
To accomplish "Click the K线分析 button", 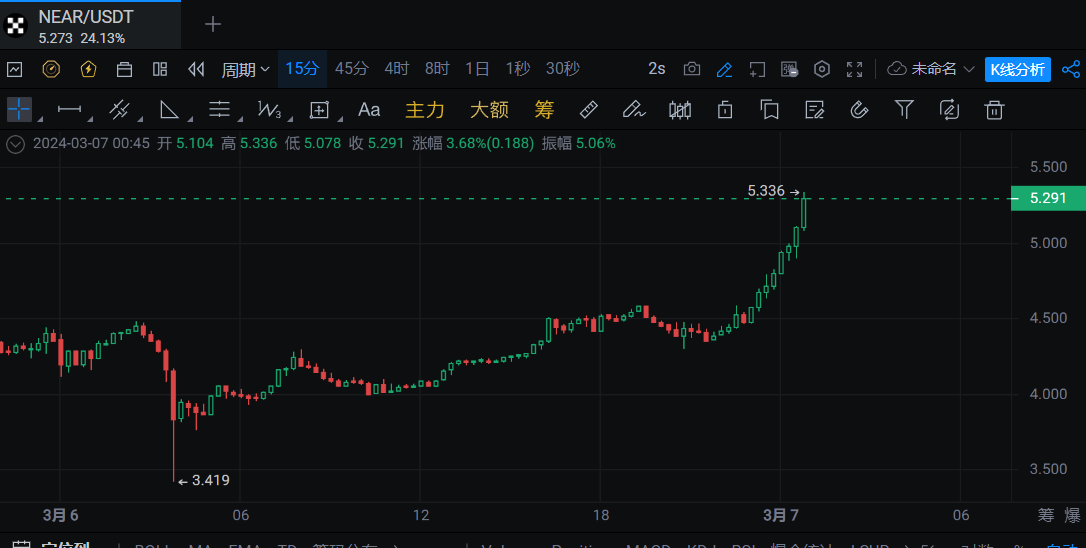I will pyautogui.click(x=1017, y=69).
